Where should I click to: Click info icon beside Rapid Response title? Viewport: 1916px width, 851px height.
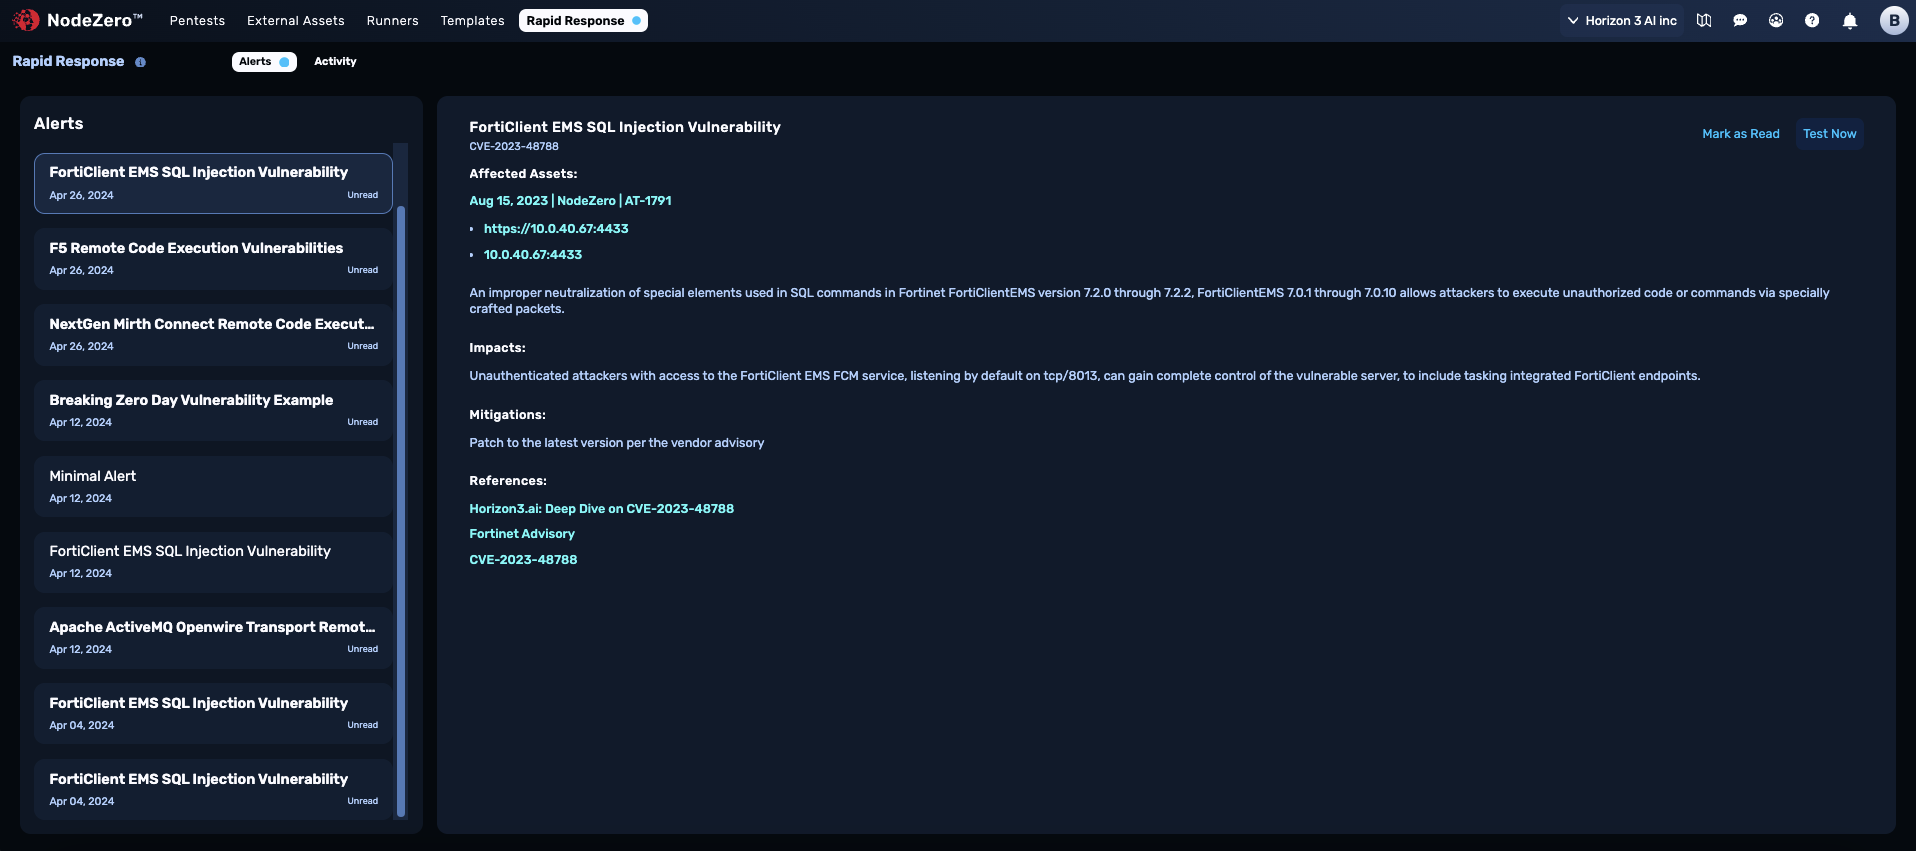[x=140, y=62]
